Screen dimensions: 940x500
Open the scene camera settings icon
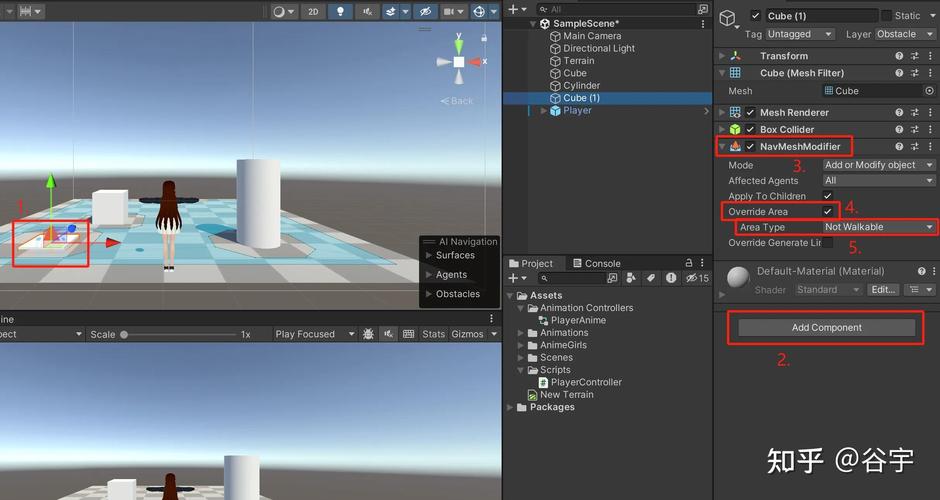(448, 11)
